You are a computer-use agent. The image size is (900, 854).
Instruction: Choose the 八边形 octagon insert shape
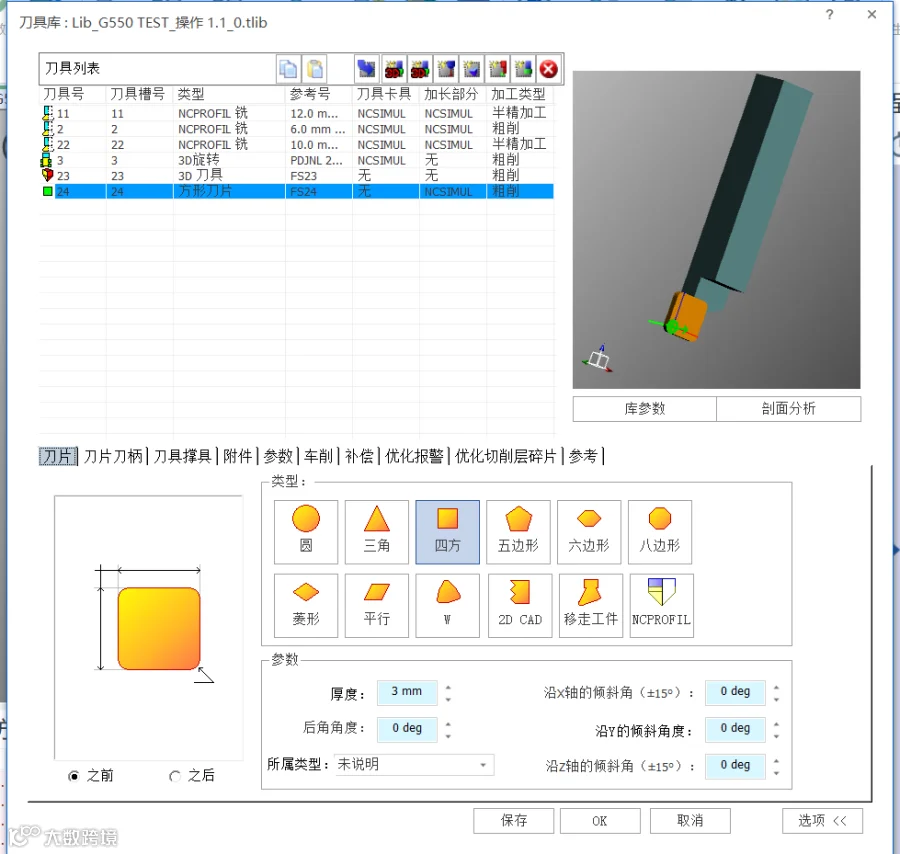point(660,532)
